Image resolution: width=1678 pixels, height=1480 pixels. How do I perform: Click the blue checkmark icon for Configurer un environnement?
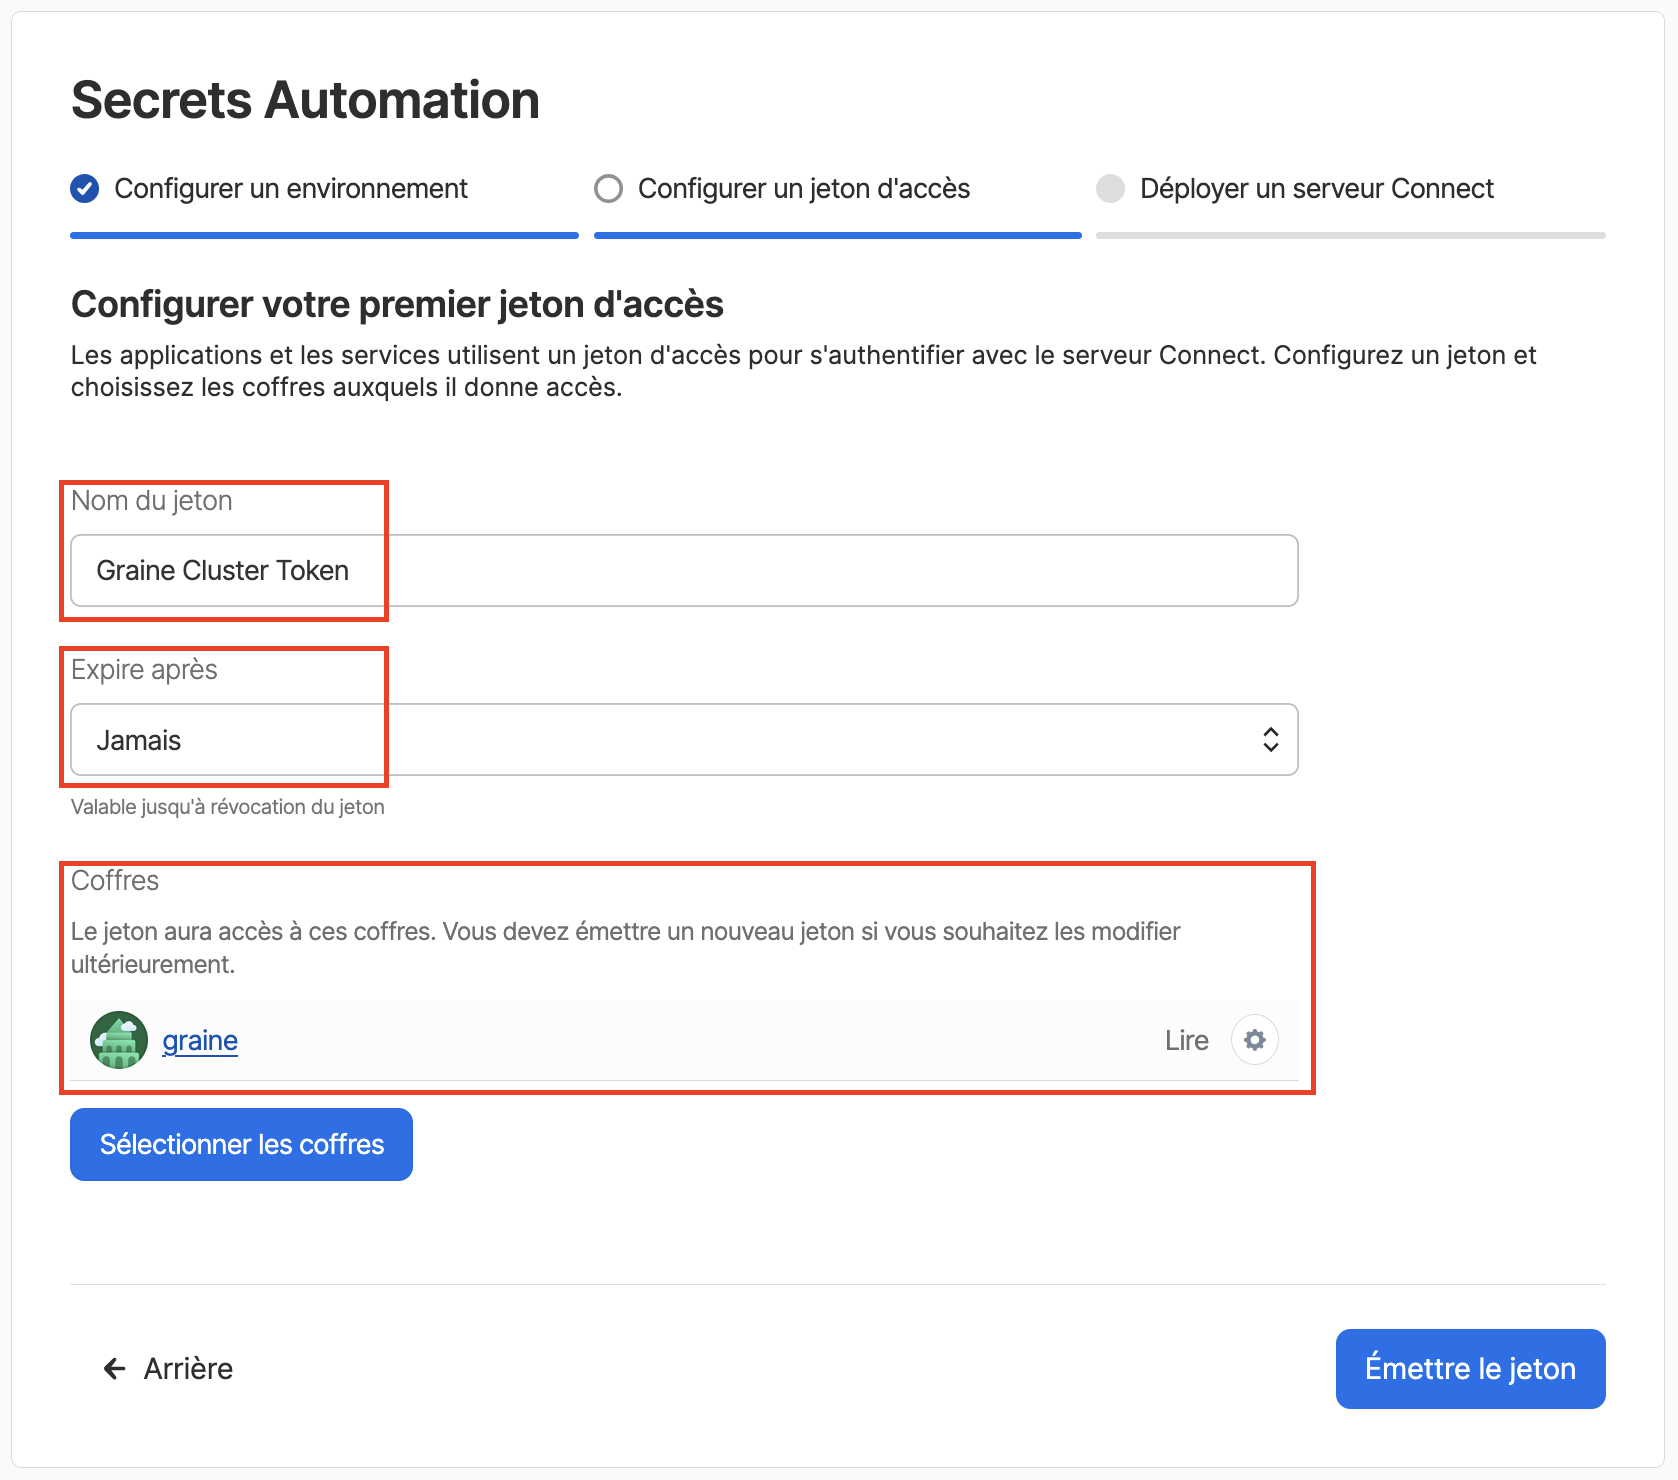tap(85, 189)
